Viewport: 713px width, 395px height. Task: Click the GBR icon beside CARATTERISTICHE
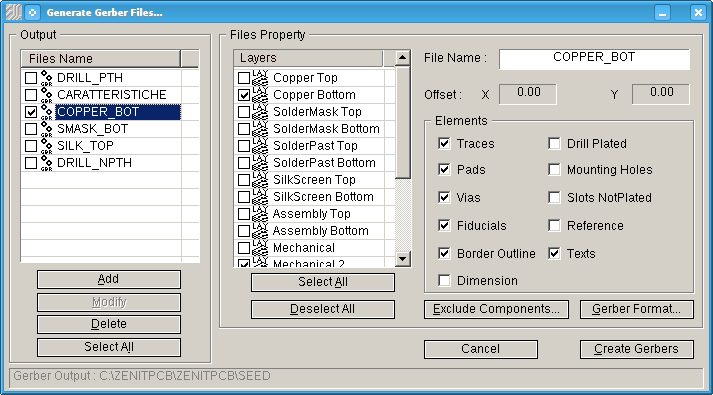point(46,95)
